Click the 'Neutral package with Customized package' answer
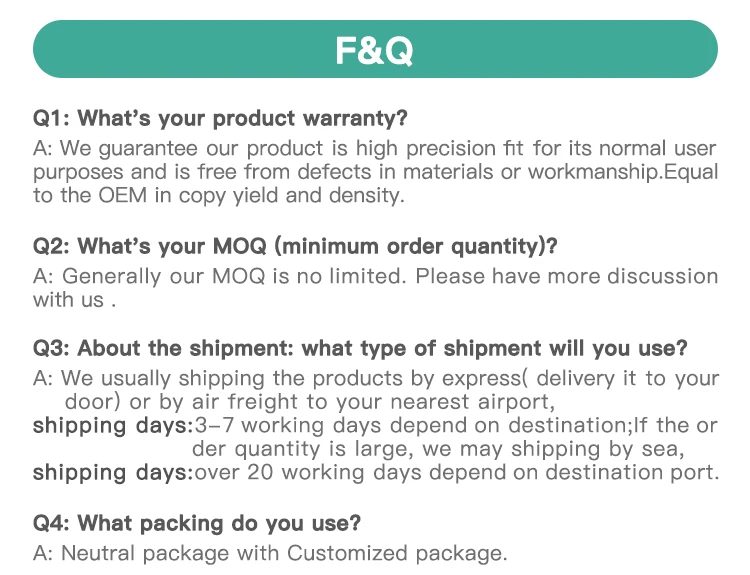The height and width of the screenshot is (575, 750). 270,552
